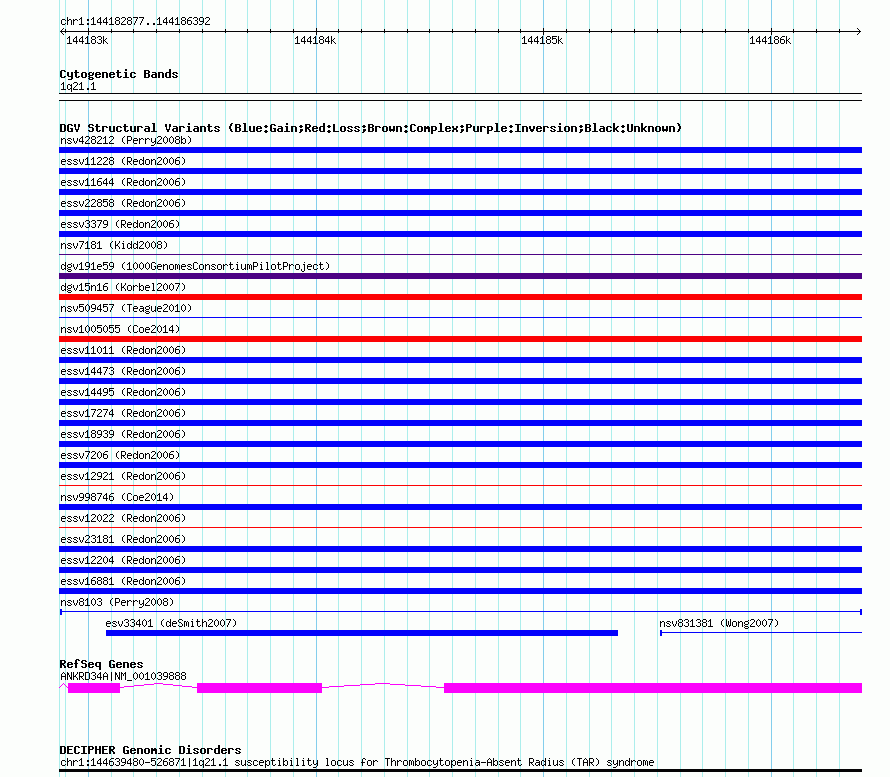Click the second magenta ANKRD34A exon block
The width and height of the screenshot is (890, 777).
259,688
